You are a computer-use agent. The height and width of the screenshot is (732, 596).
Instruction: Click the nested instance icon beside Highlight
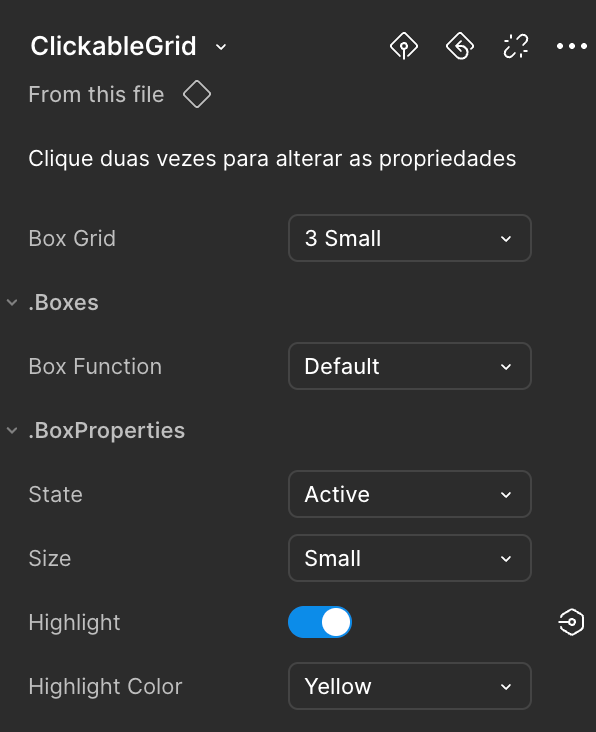pyautogui.click(x=571, y=622)
